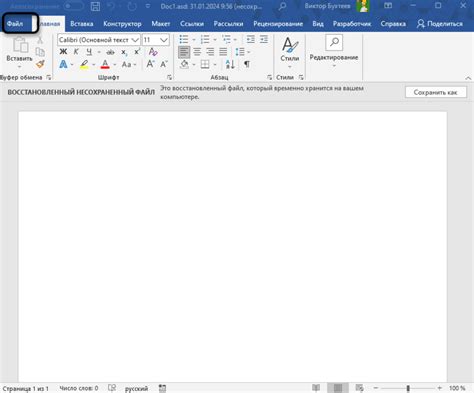The width and height of the screenshot is (474, 393).
Task: Justify the text
Action: [x=223, y=52]
